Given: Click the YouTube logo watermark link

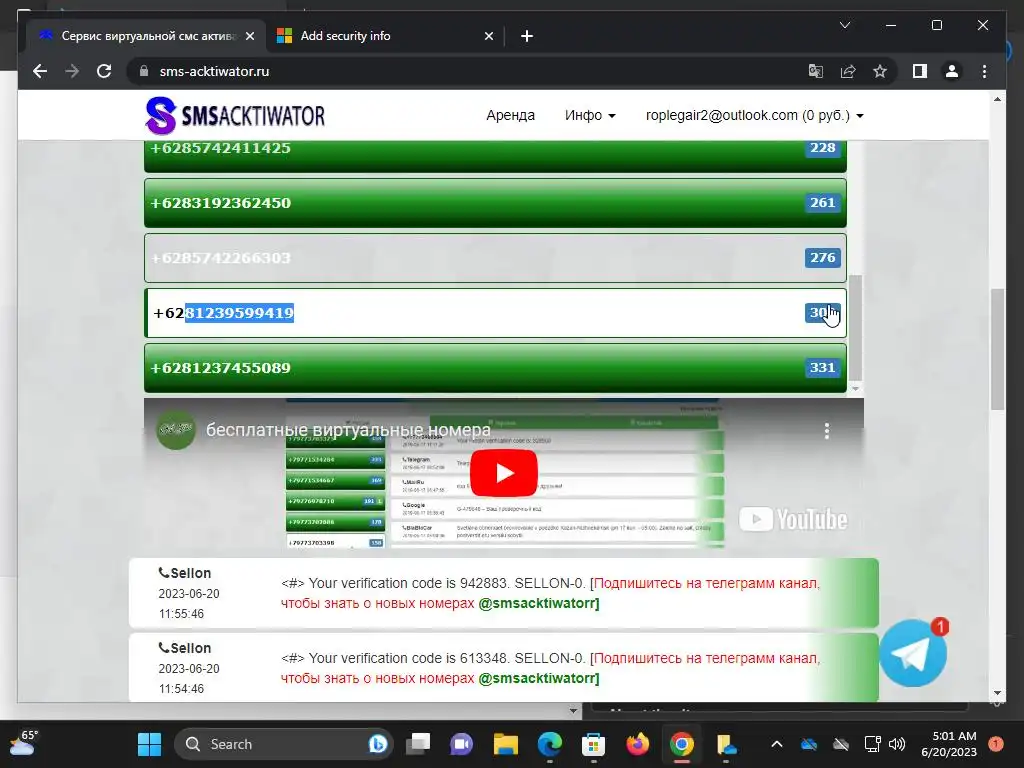Looking at the screenshot, I should pos(793,519).
